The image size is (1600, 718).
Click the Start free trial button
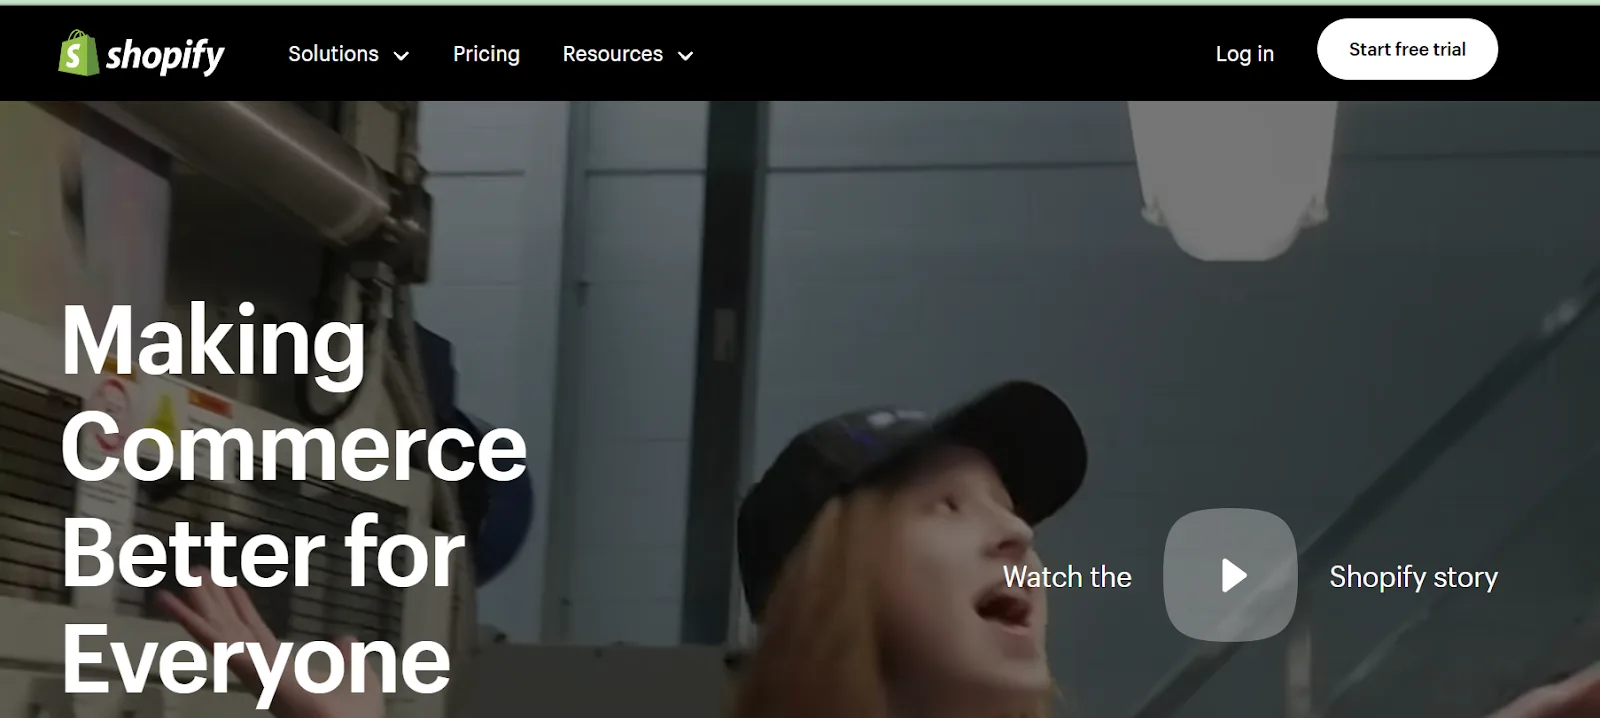click(1407, 49)
